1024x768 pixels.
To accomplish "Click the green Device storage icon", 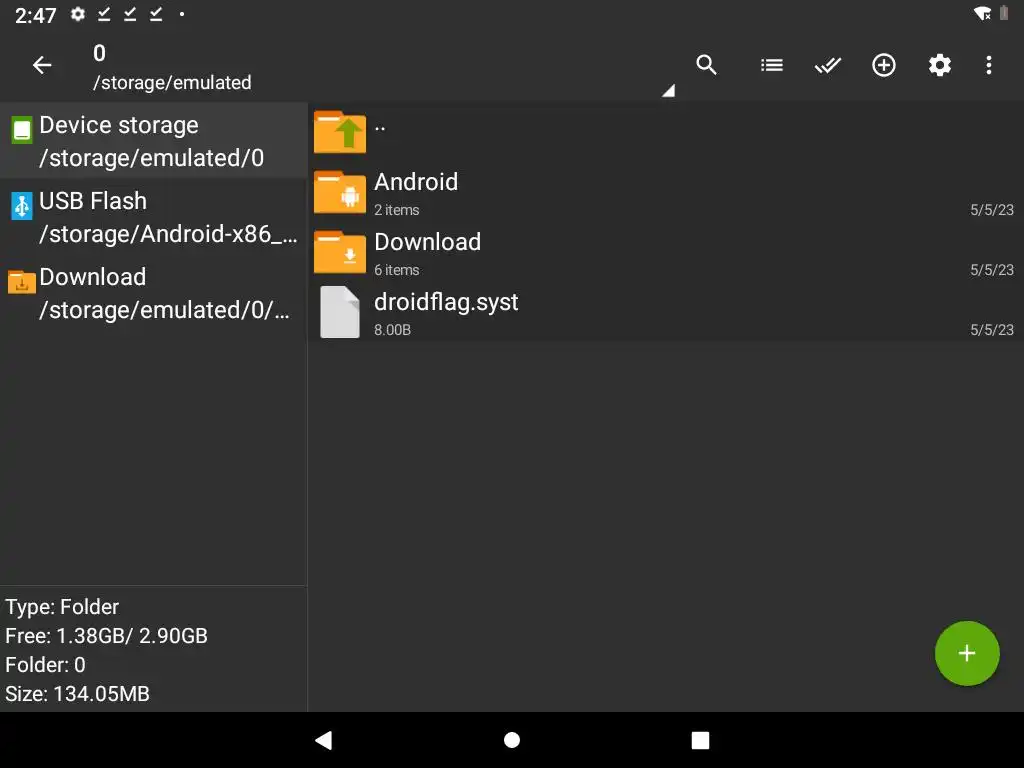I will tap(22, 129).
